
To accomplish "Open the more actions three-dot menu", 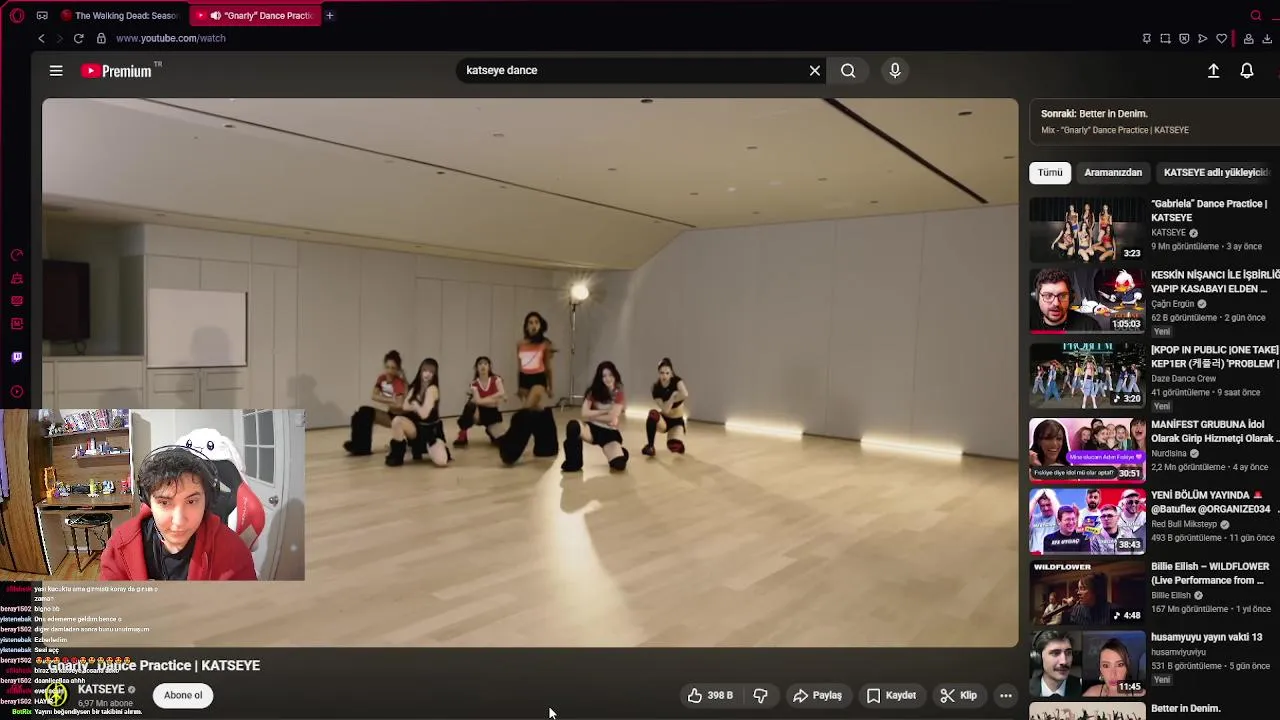I will (1006, 695).
